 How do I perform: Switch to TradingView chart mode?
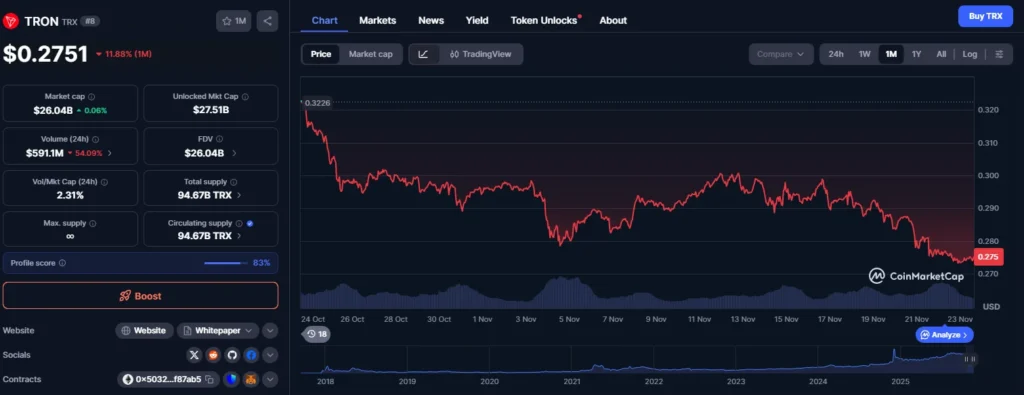click(480, 54)
